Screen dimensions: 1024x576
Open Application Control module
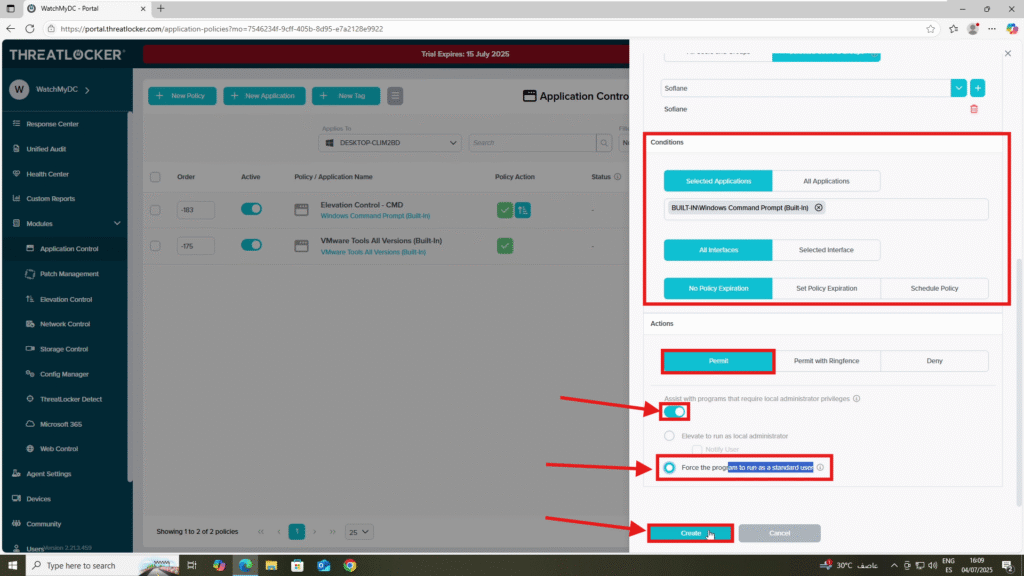click(69, 249)
